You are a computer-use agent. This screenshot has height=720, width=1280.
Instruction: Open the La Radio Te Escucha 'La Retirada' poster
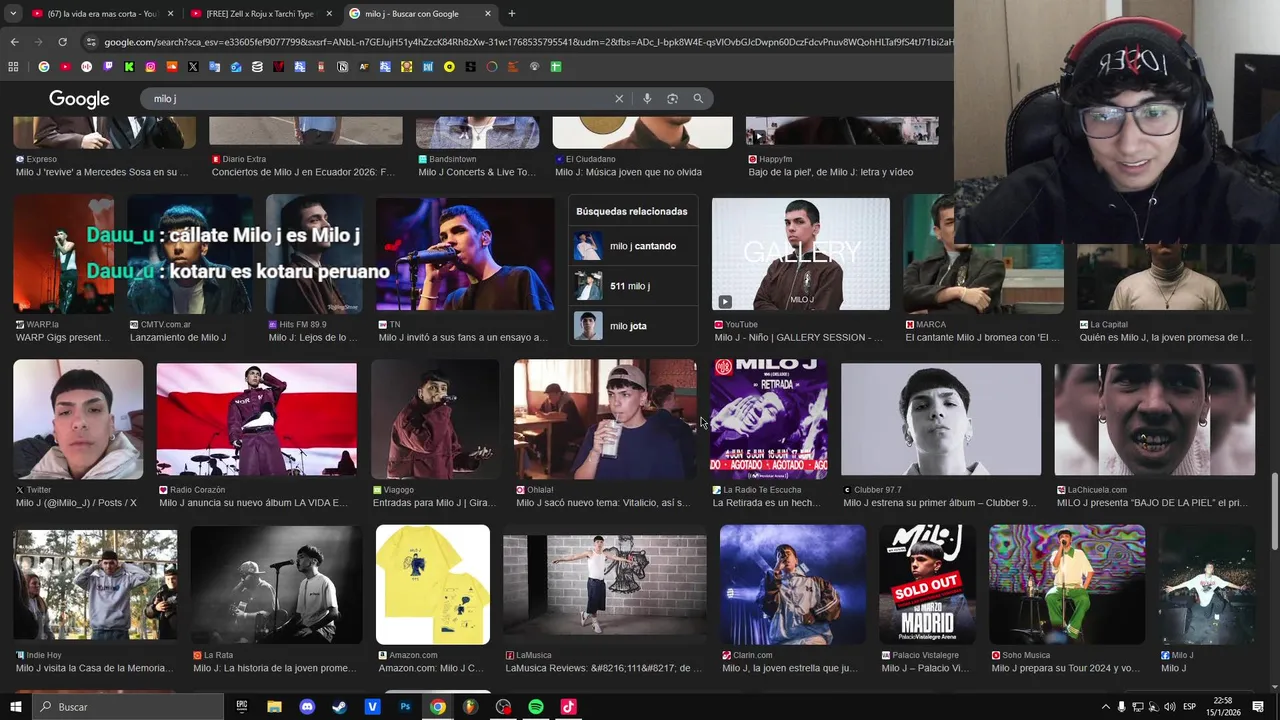pyautogui.click(x=768, y=419)
